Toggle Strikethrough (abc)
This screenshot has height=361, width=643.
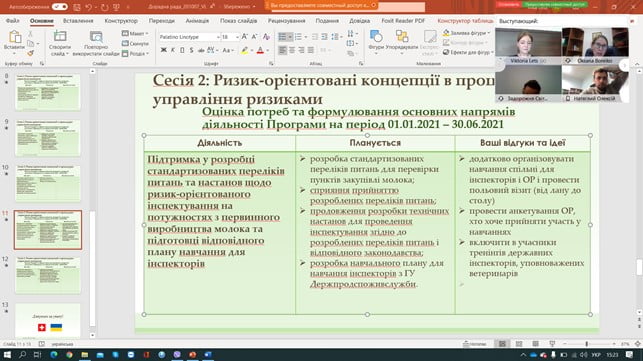[x=201, y=50]
